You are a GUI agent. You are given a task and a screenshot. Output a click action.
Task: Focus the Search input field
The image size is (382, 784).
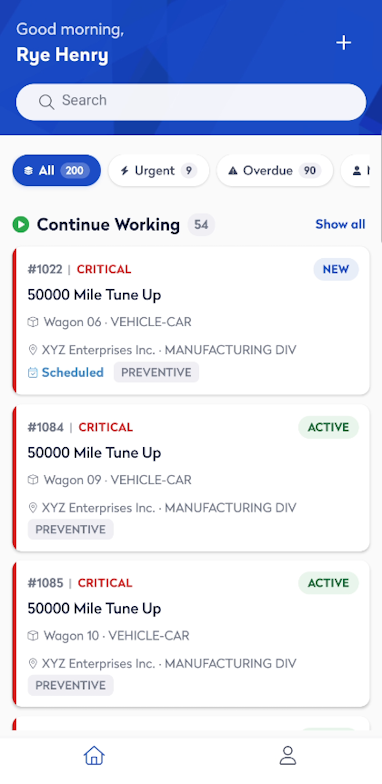(191, 102)
